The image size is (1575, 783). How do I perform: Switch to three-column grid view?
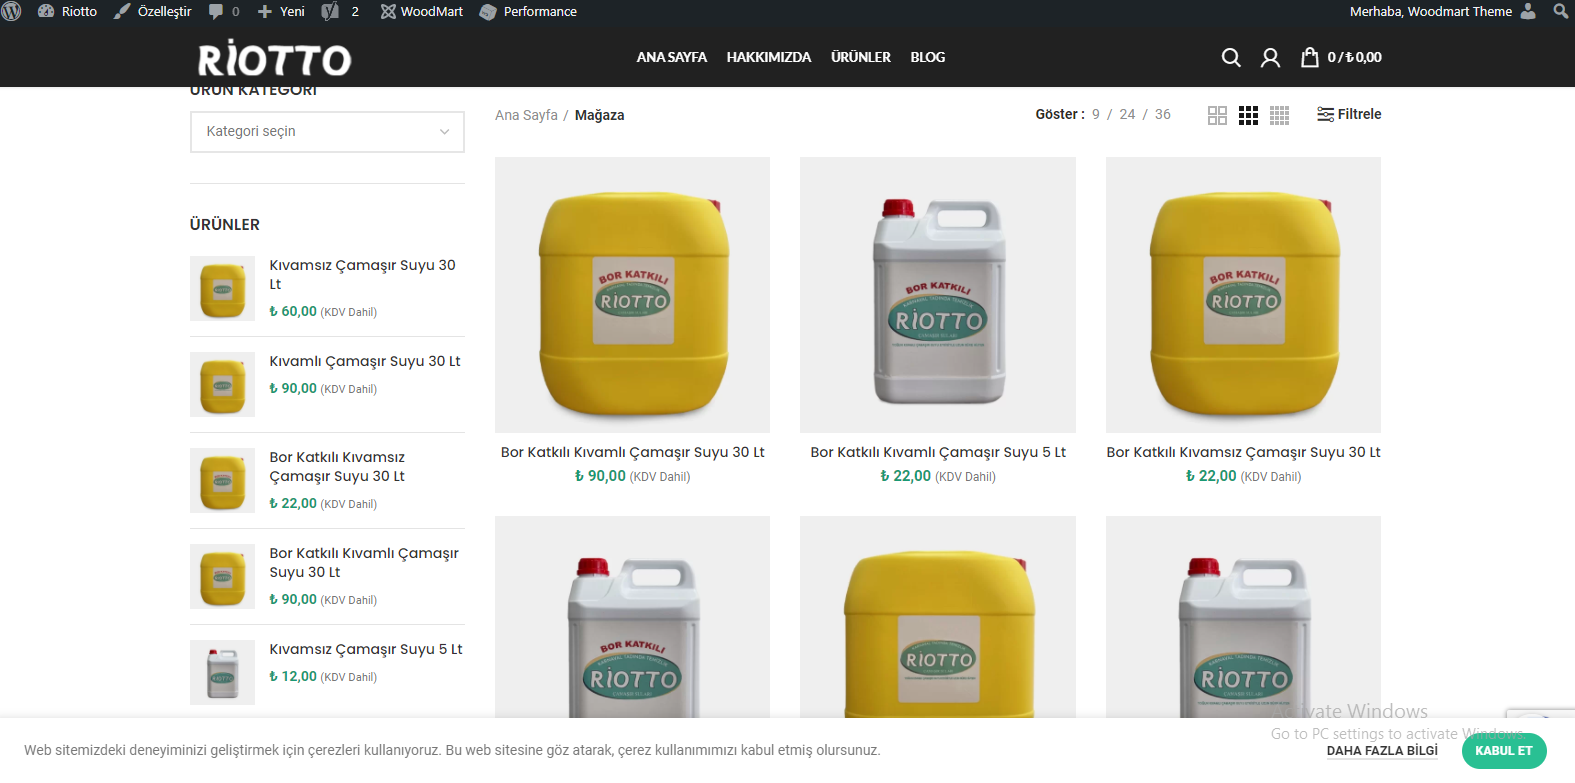point(1248,115)
